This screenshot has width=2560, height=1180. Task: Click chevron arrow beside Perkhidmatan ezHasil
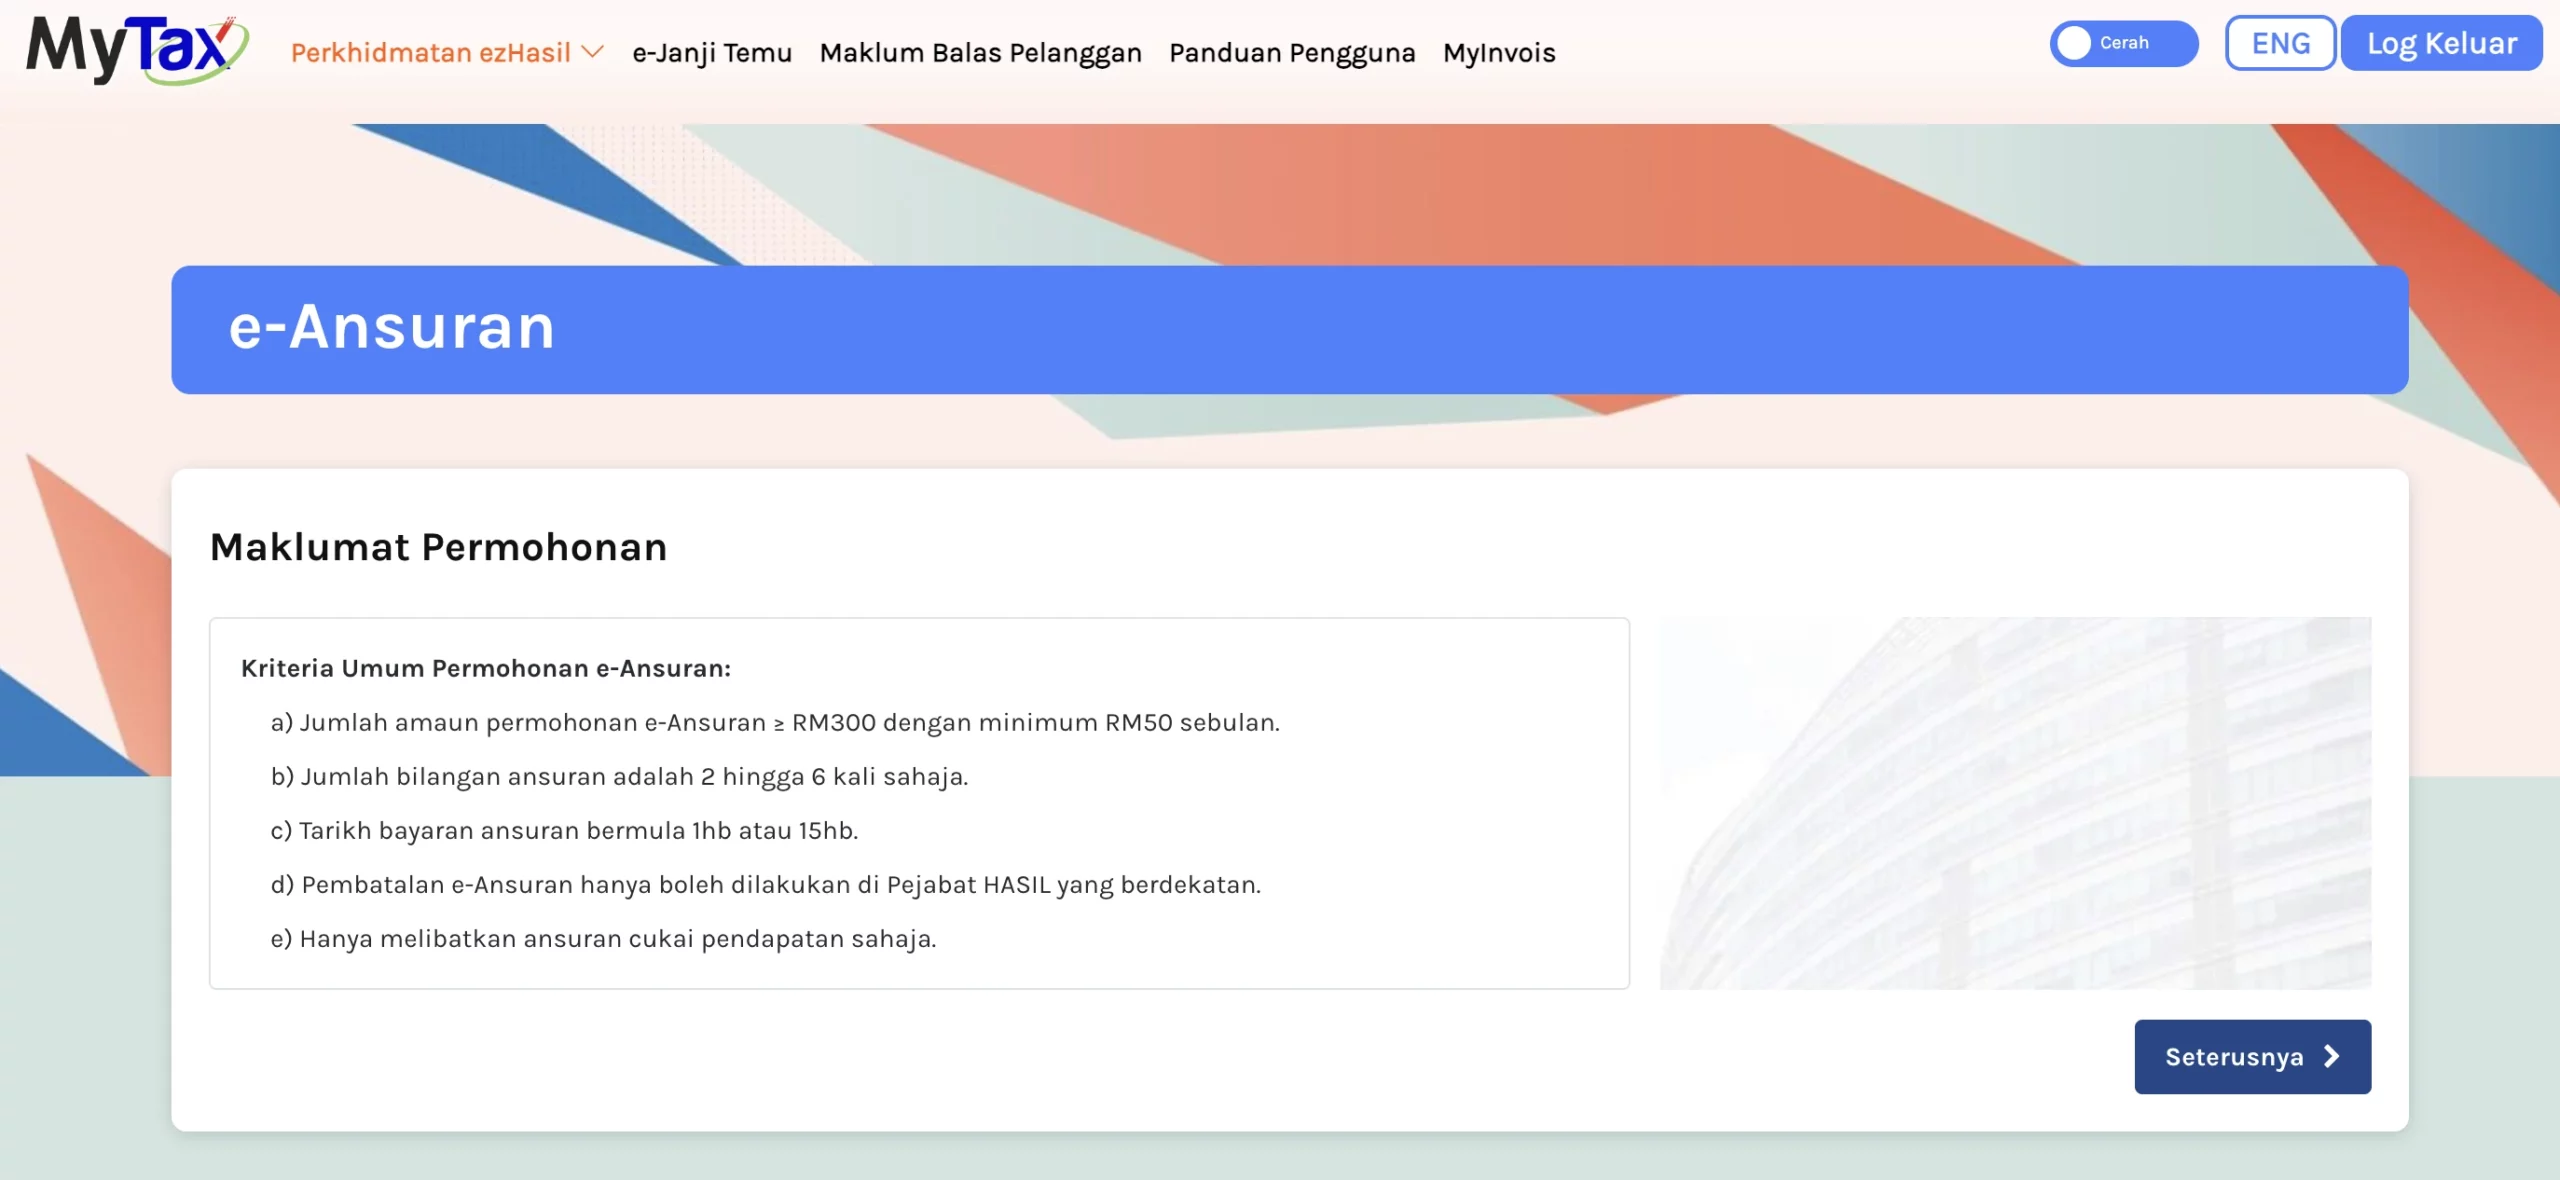click(593, 52)
